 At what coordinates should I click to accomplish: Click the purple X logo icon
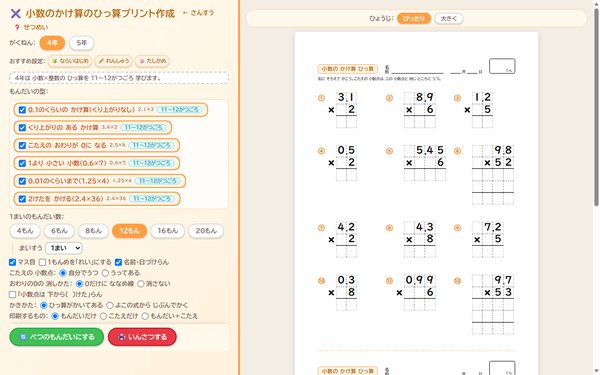coord(15,14)
